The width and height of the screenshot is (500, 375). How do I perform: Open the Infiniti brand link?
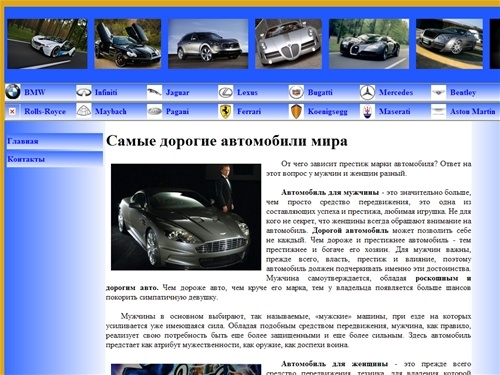(x=106, y=92)
